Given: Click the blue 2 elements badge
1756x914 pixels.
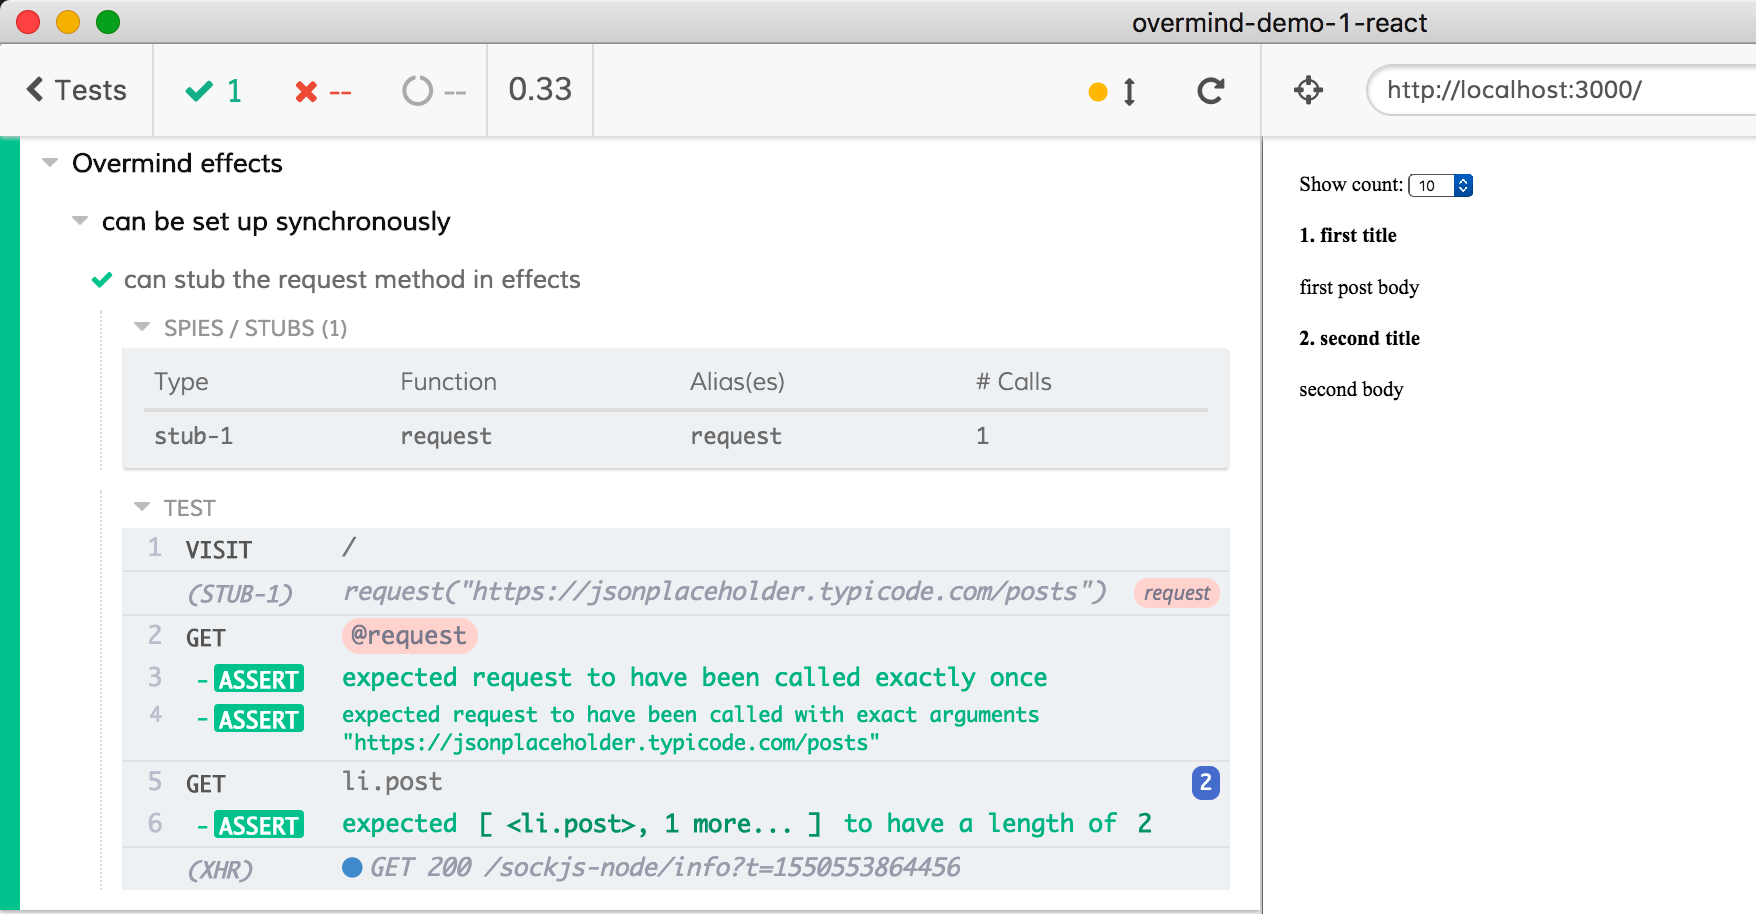Looking at the screenshot, I should [1205, 782].
